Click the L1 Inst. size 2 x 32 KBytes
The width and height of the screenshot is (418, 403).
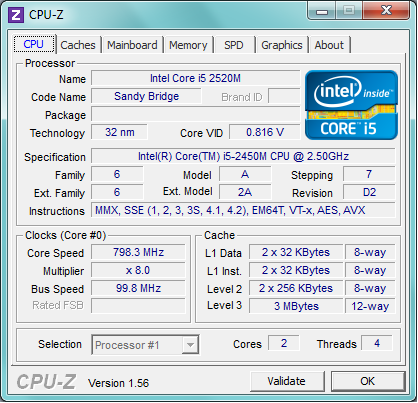pos(296,270)
